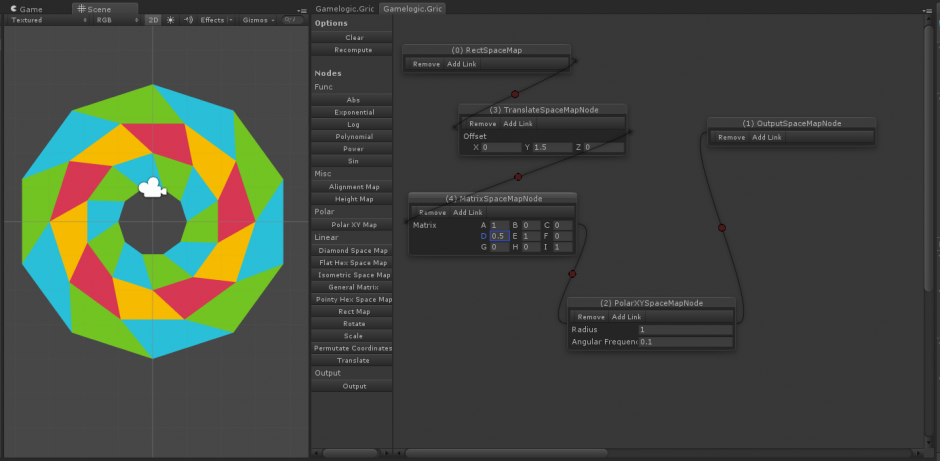This screenshot has width=940, height=461.
Task: Add an Alignment Map node
Action: pos(352,186)
